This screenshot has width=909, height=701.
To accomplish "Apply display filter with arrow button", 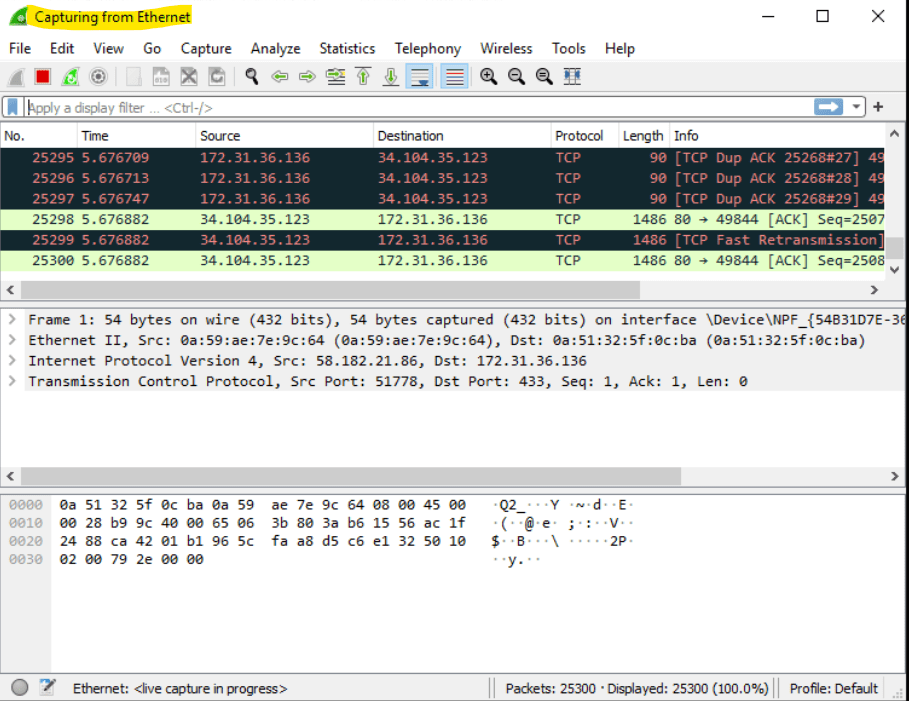I will [828, 107].
